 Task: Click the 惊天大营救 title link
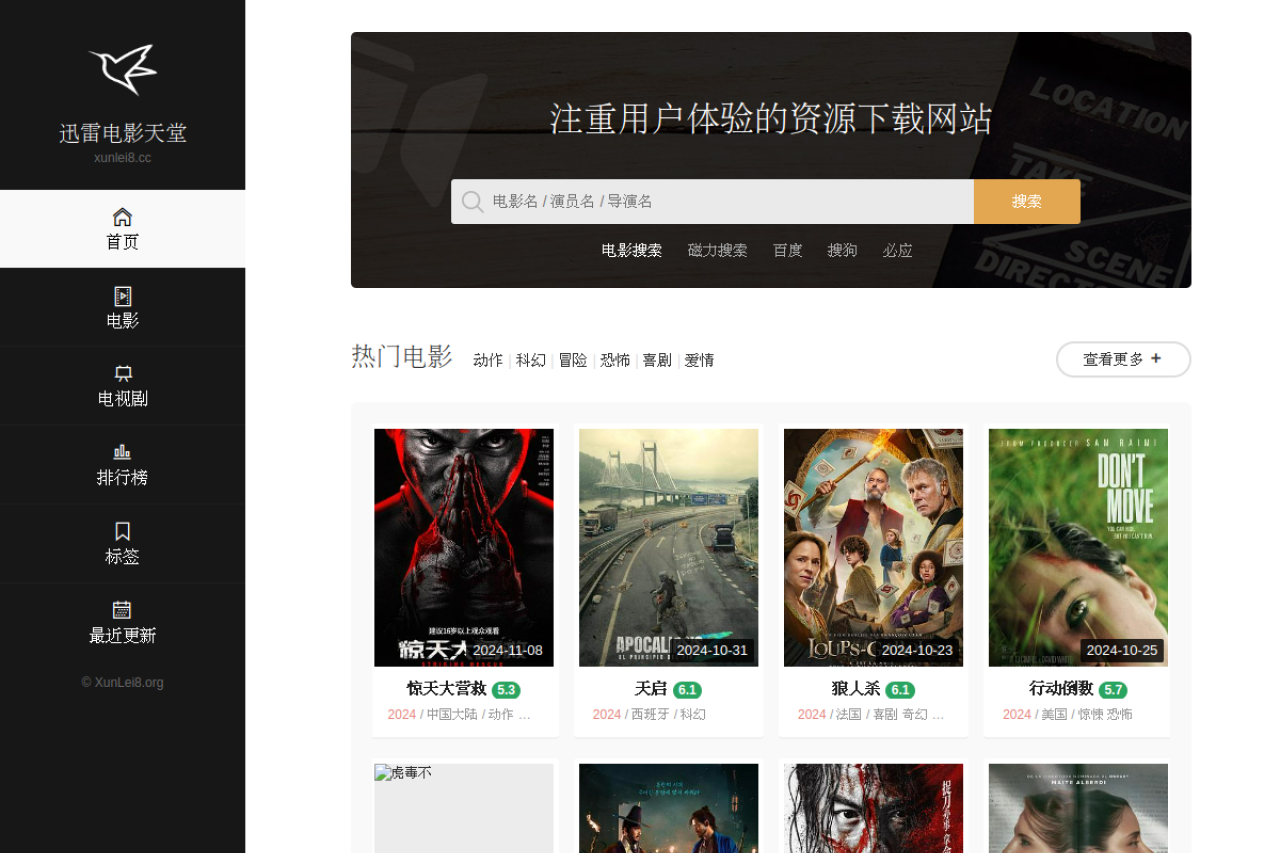(x=447, y=689)
